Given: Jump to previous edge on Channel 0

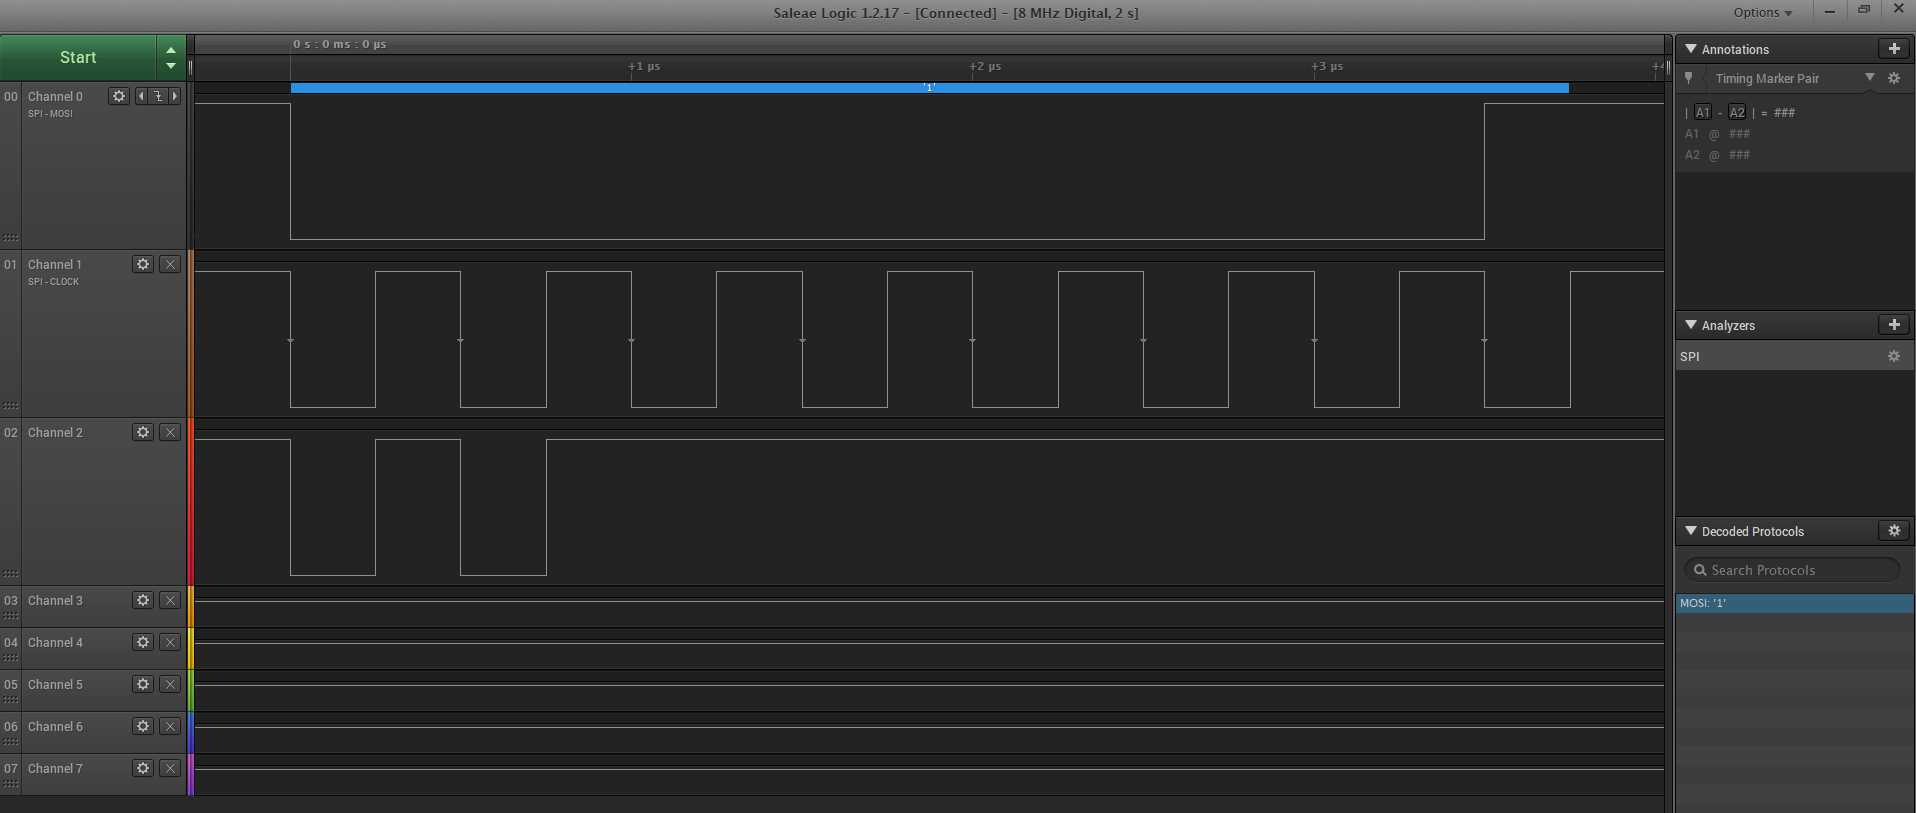Looking at the screenshot, I should point(141,96).
